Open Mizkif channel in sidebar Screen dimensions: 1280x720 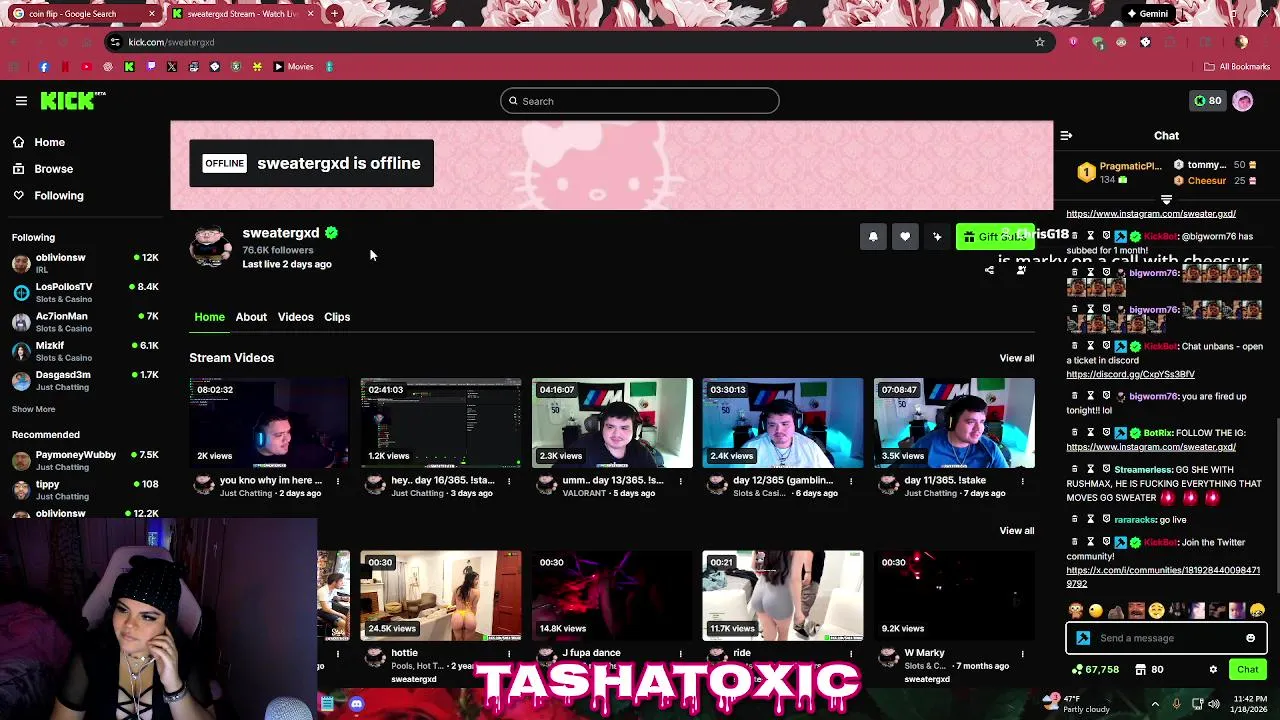pyautogui.click(x=85, y=351)
